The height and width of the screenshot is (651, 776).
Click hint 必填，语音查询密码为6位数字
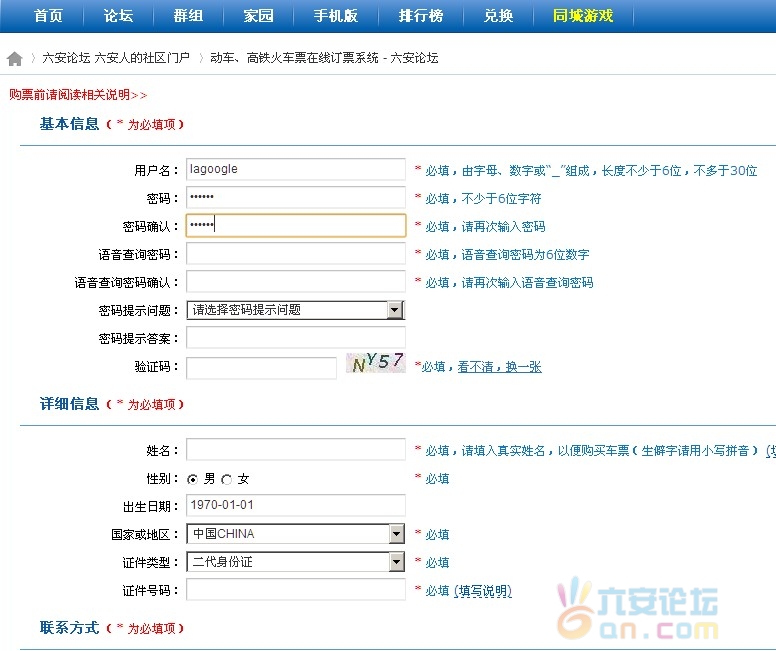pos(507,254)
